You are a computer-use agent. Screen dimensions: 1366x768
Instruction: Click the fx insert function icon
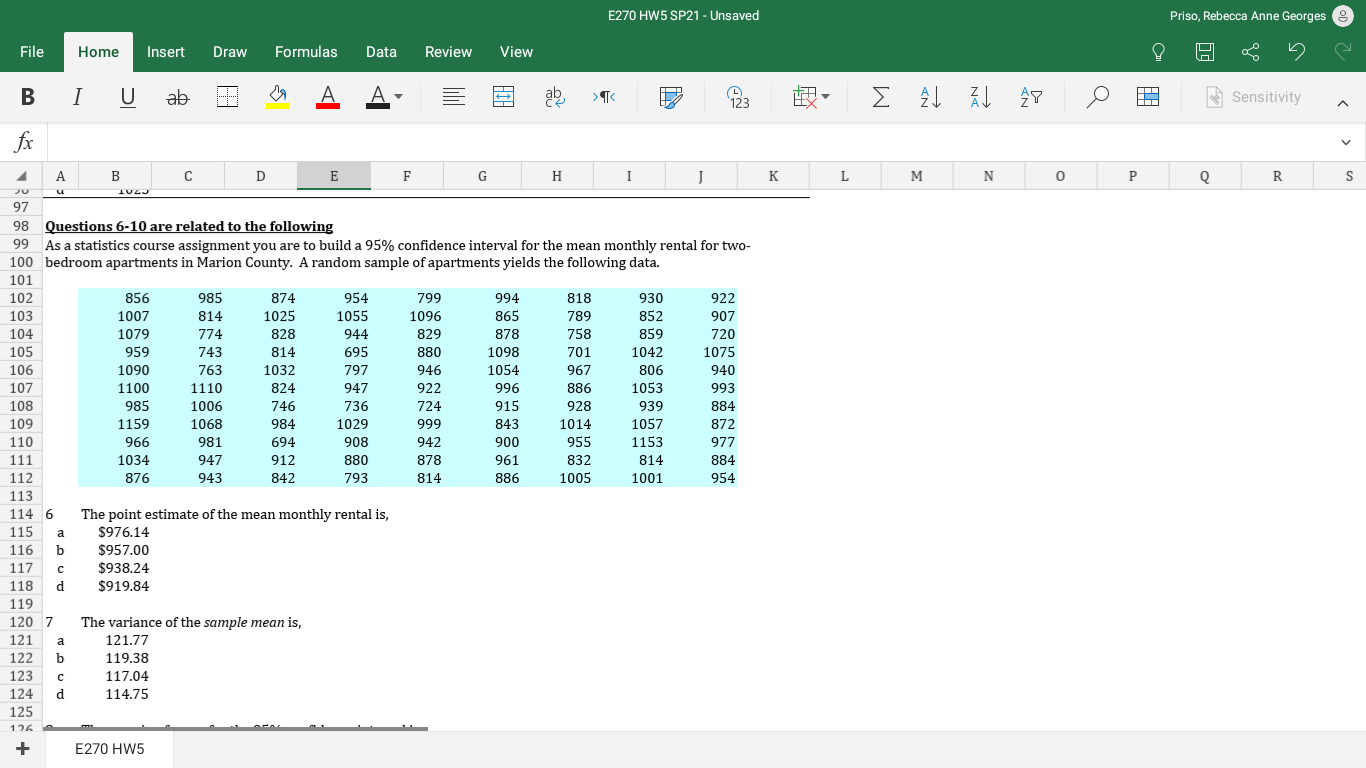pos(22,142)
